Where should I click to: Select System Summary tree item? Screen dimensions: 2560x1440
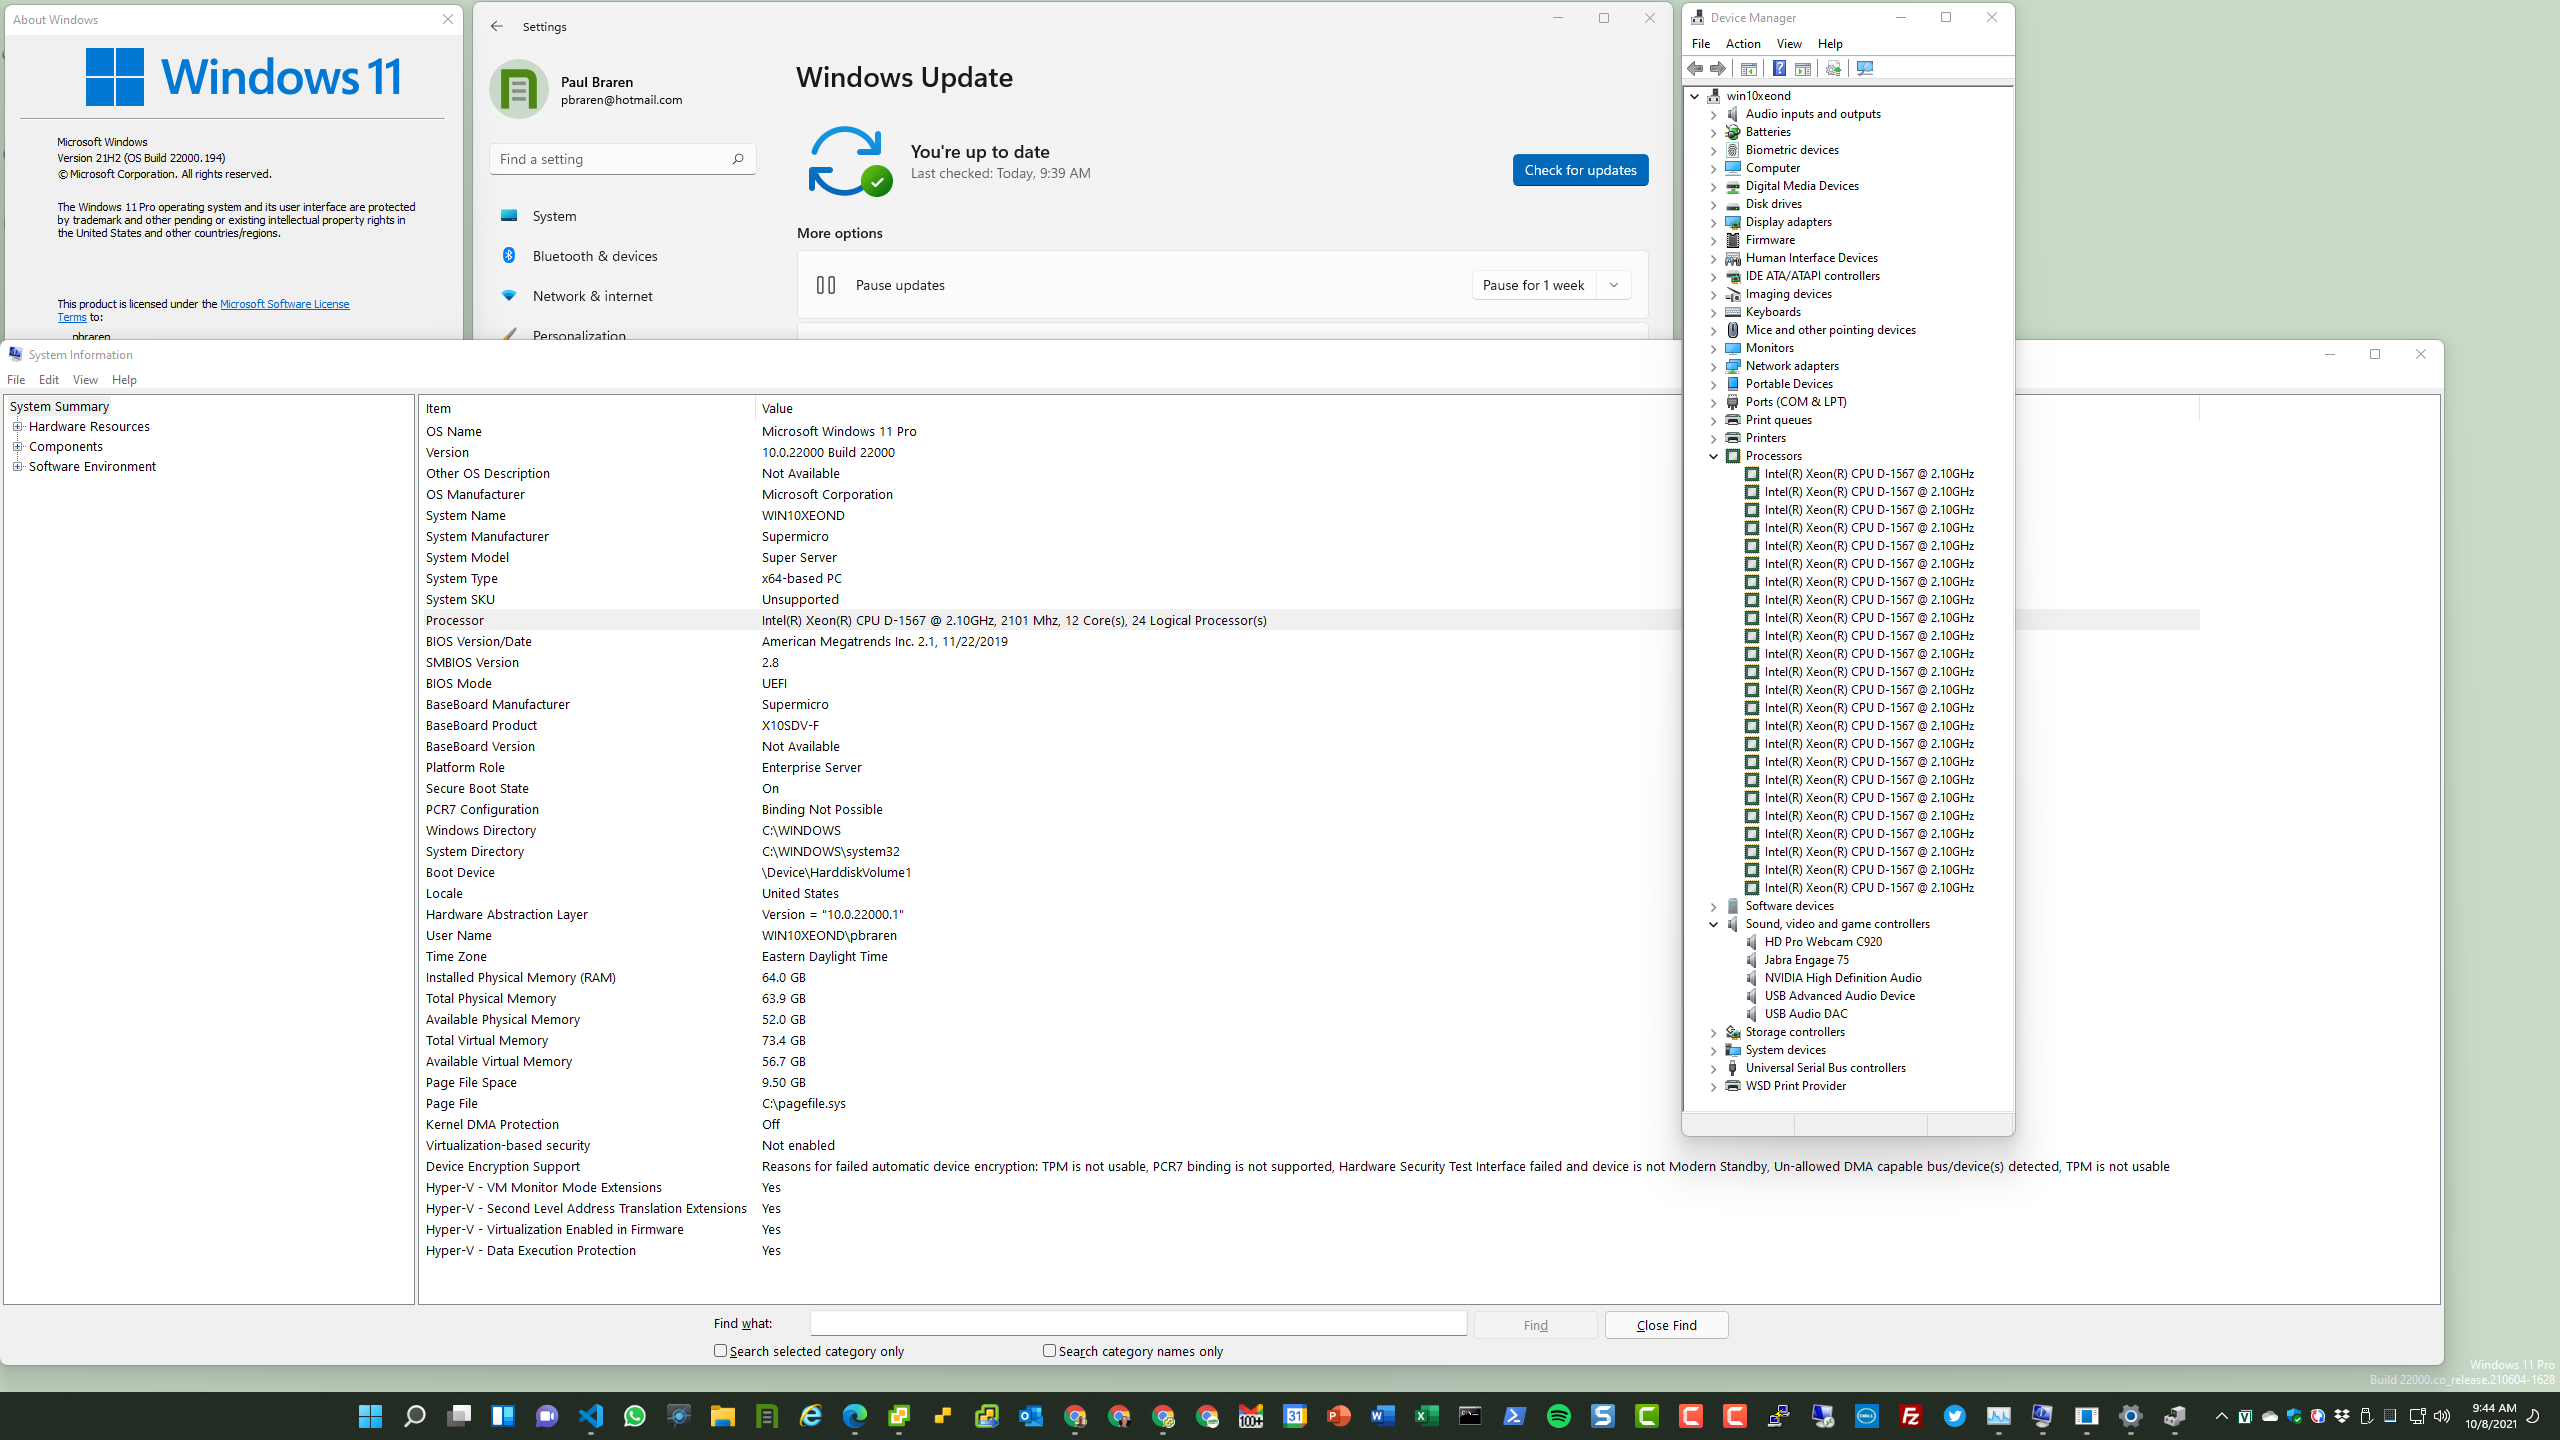coord(59,406)
